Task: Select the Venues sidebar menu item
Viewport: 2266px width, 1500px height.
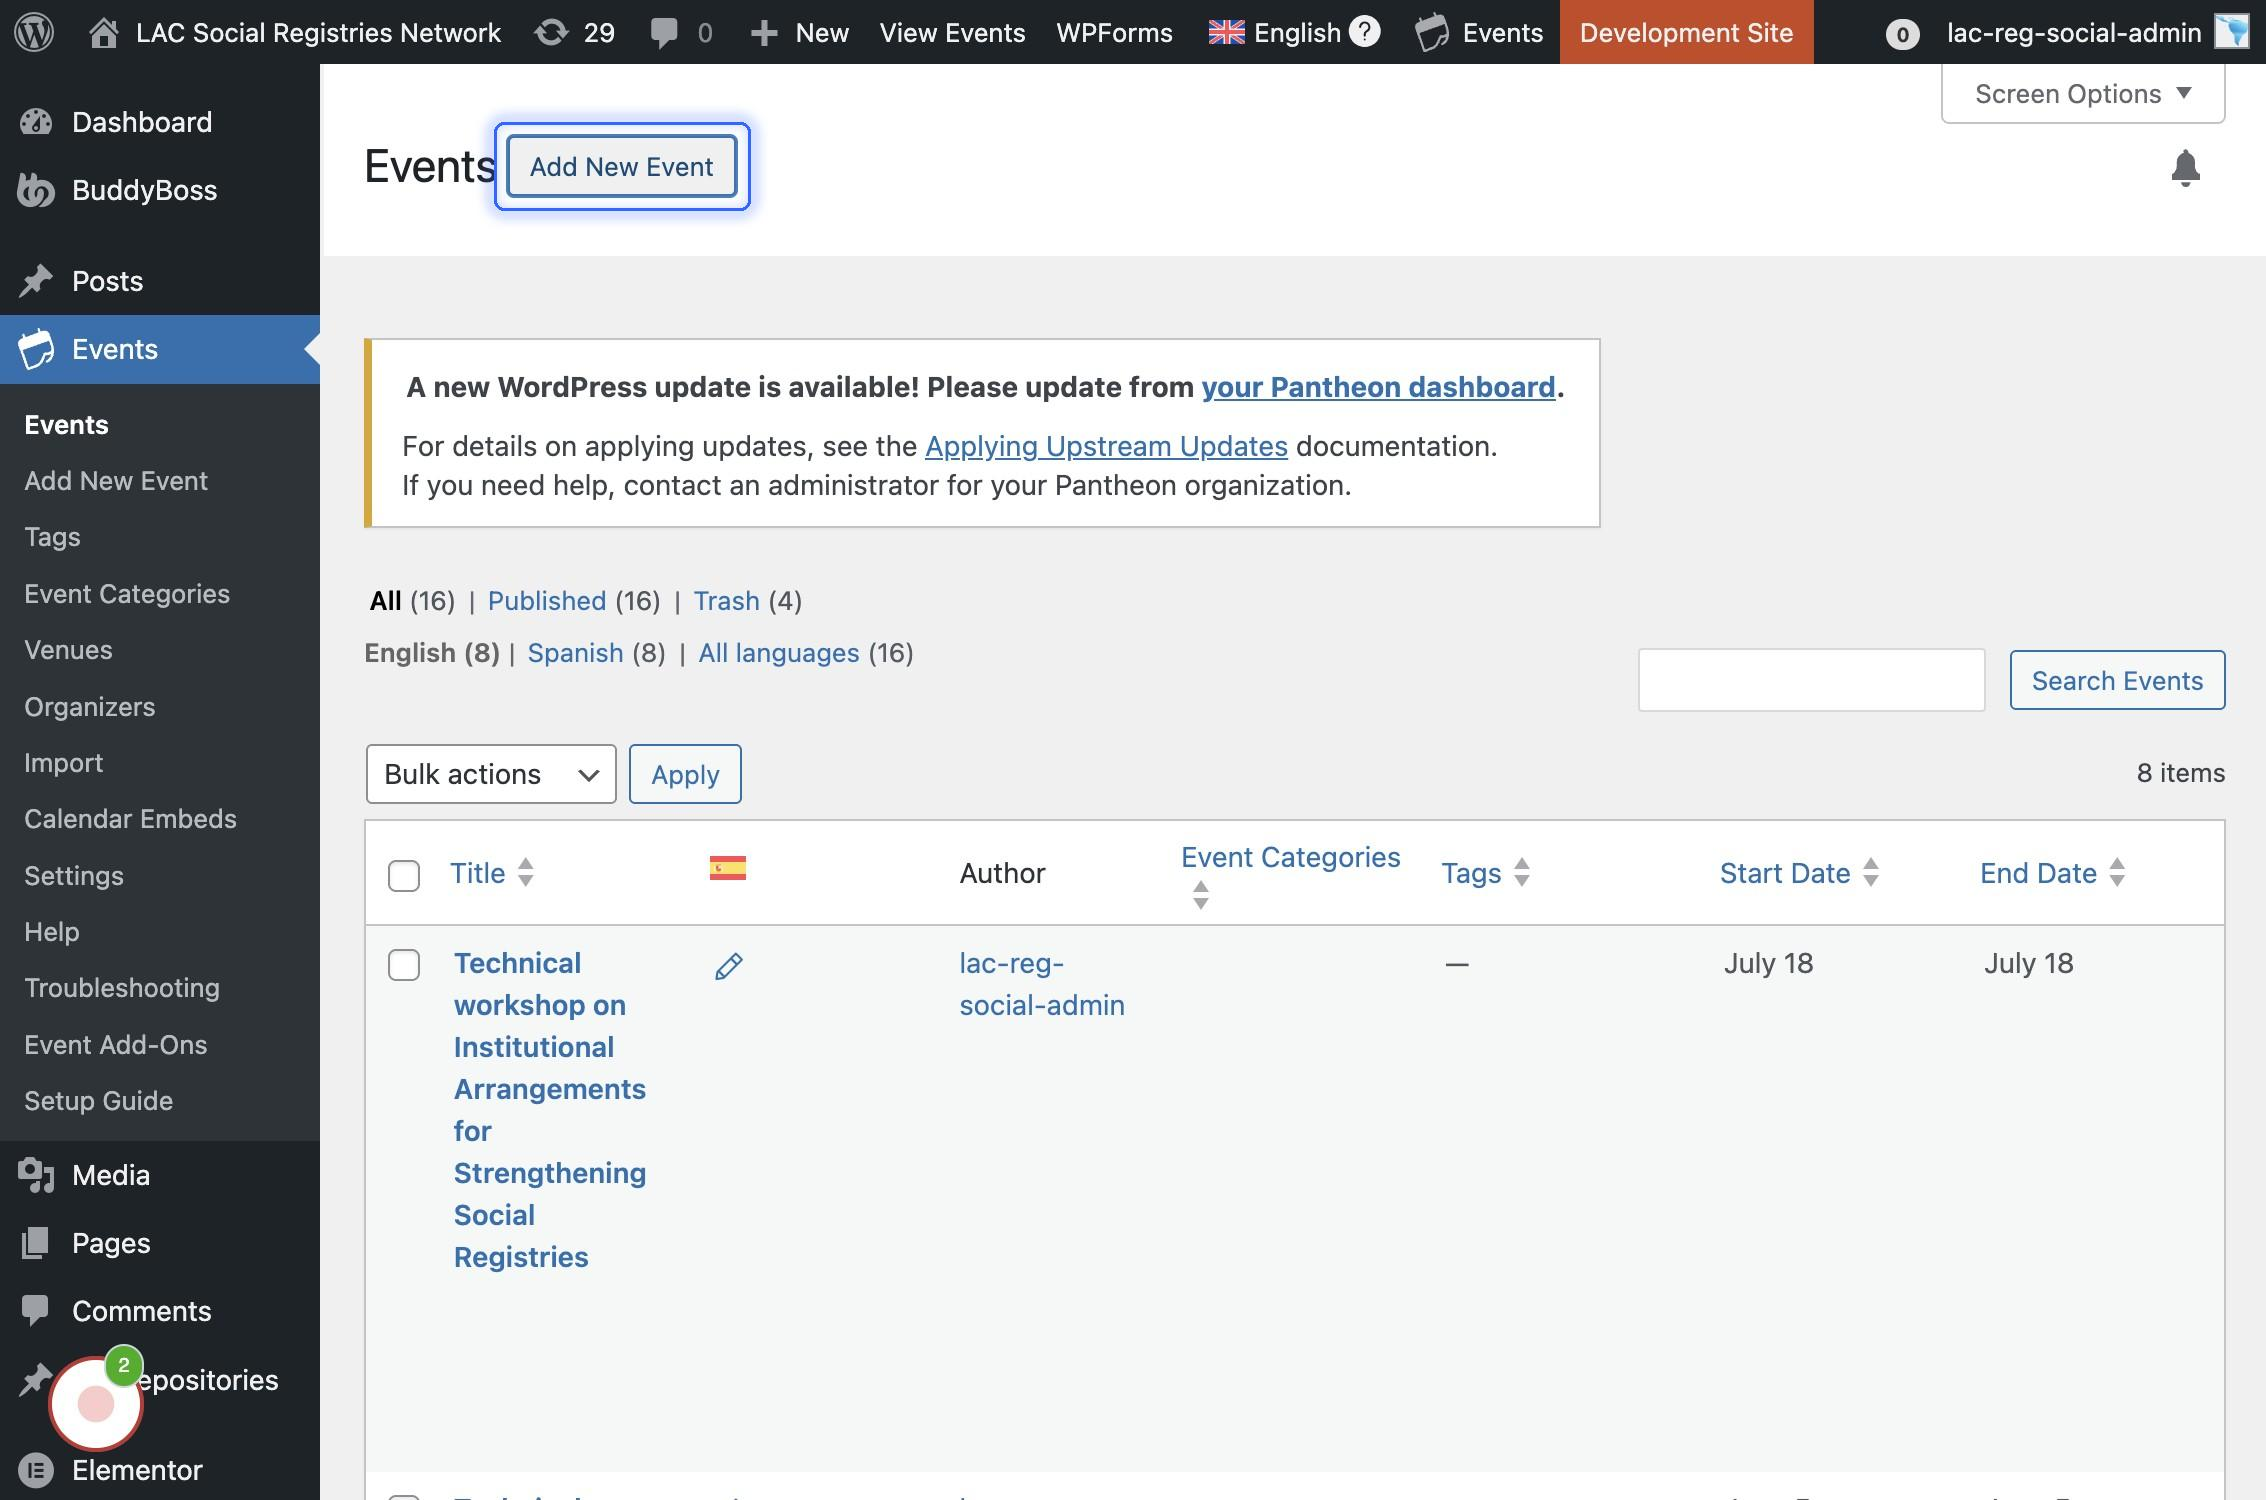Action: tap(68, 650)
